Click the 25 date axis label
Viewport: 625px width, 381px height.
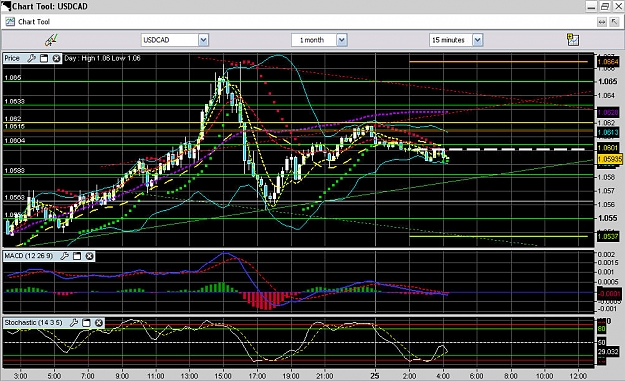pyautogui.click(x=375, y=375)
